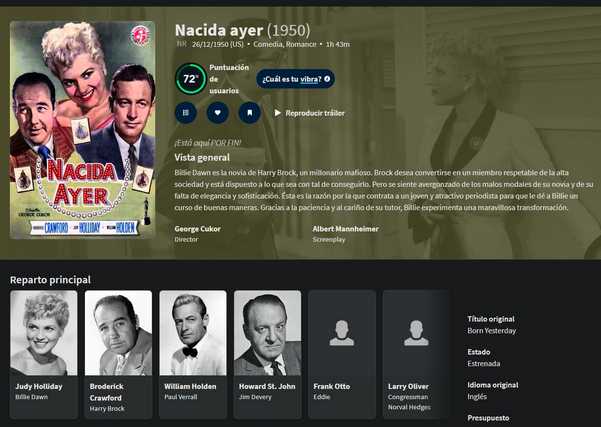Click the add to list icon
The height and width of the screenshot is (427, 601).
point(186,113)
